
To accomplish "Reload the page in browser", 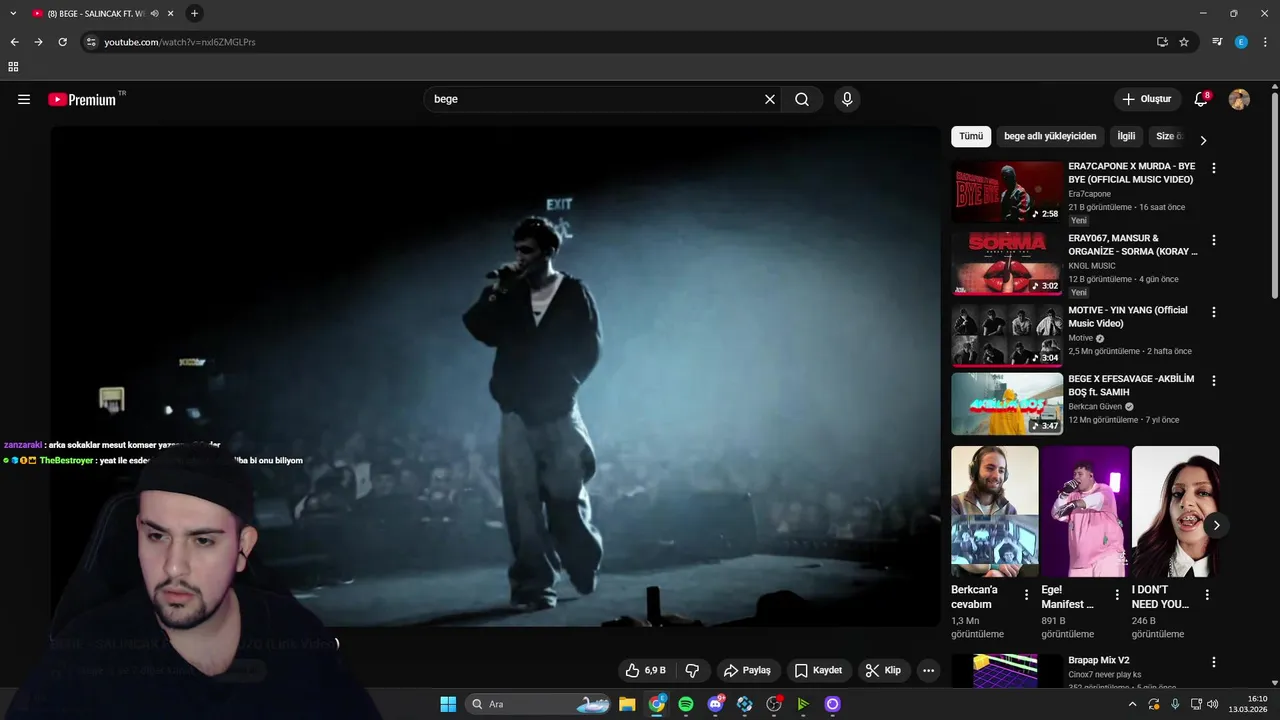I will (x=62, y=42).
